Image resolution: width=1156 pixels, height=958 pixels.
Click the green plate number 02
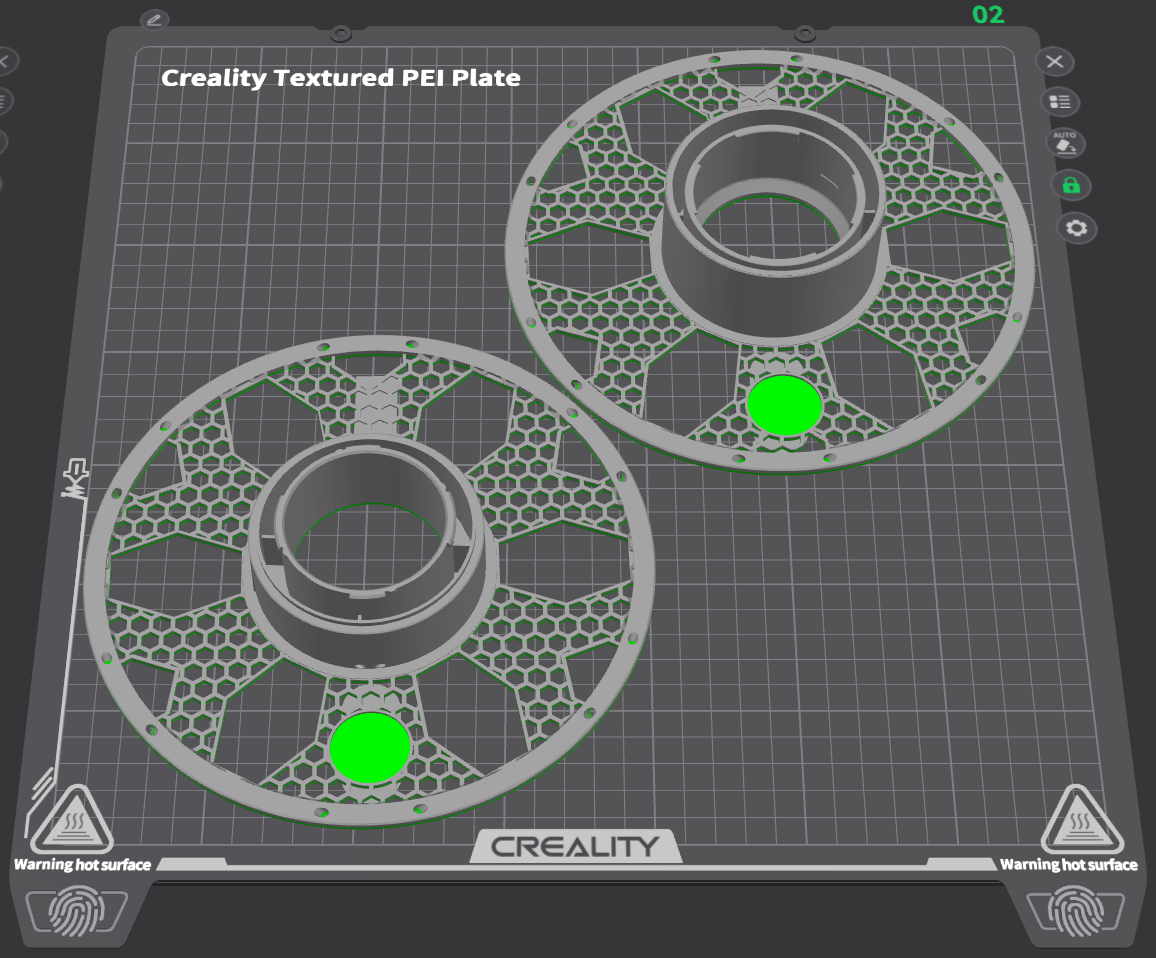(988, 15)
